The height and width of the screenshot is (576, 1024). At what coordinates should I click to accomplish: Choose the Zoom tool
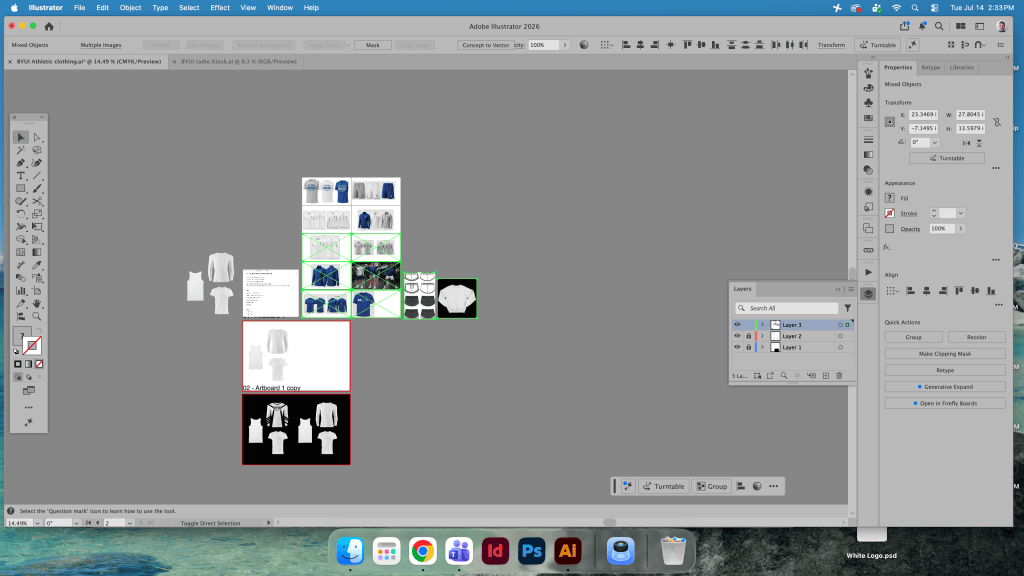click(37, 316)
